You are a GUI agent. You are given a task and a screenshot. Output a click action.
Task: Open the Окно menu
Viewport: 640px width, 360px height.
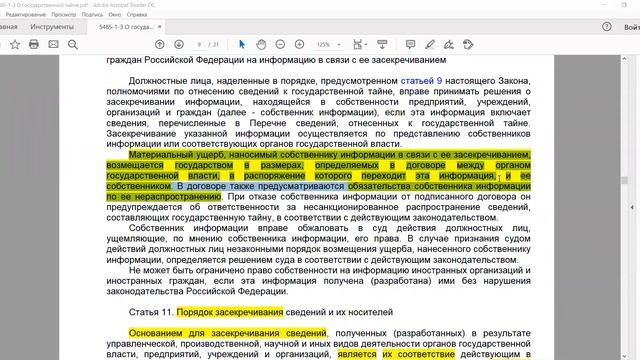115,14
